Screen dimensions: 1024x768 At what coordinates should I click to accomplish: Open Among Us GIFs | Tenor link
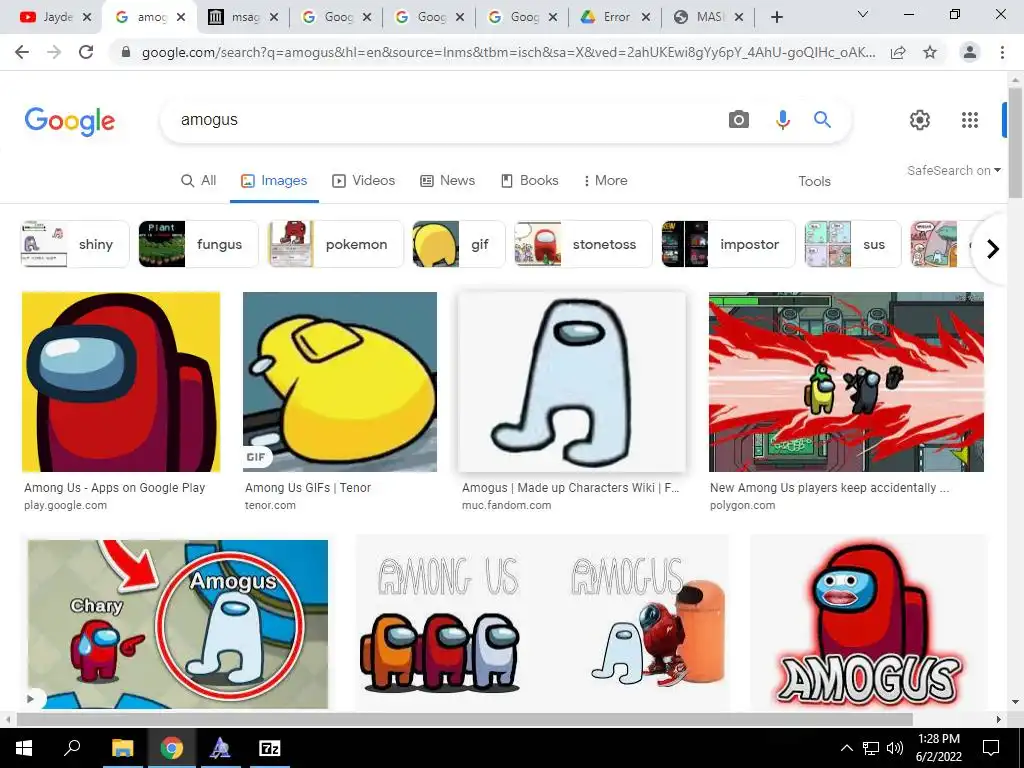308,488
